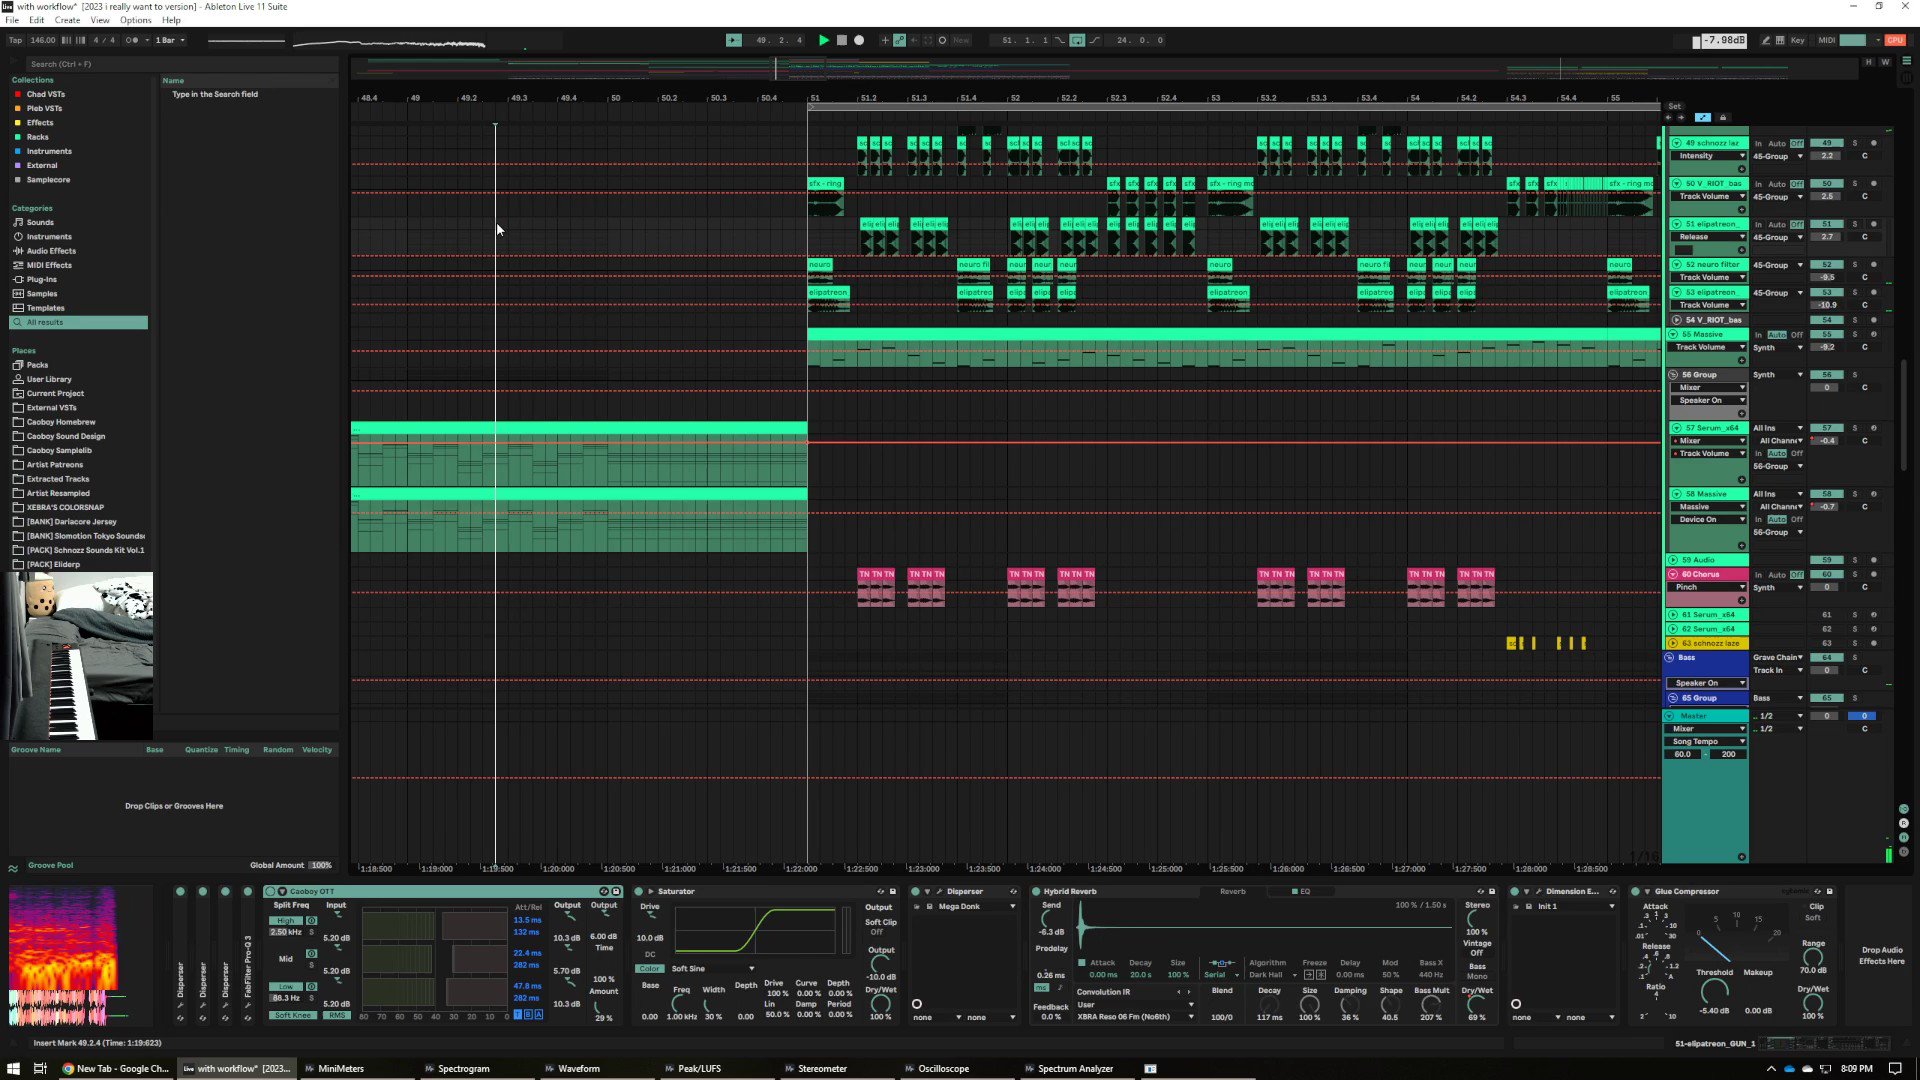Open Samples category in browser

42,293
